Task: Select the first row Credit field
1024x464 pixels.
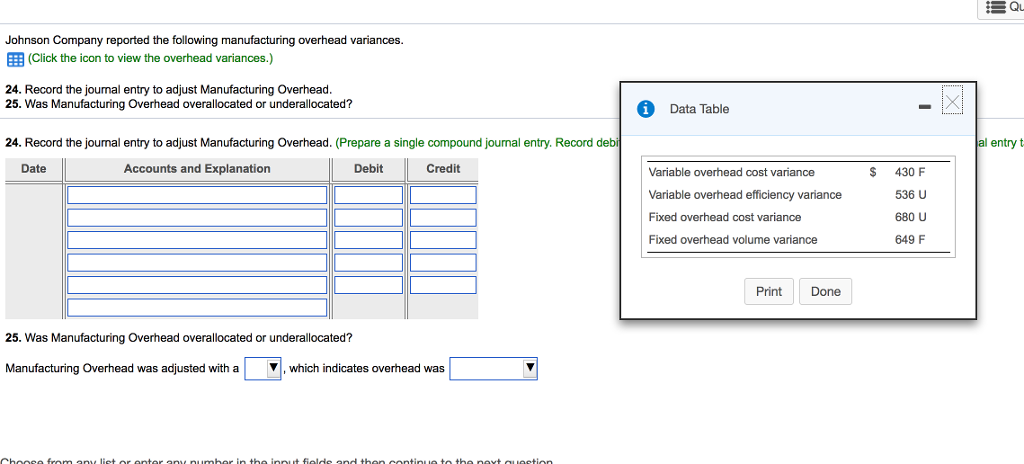Action: pos(443,195)
